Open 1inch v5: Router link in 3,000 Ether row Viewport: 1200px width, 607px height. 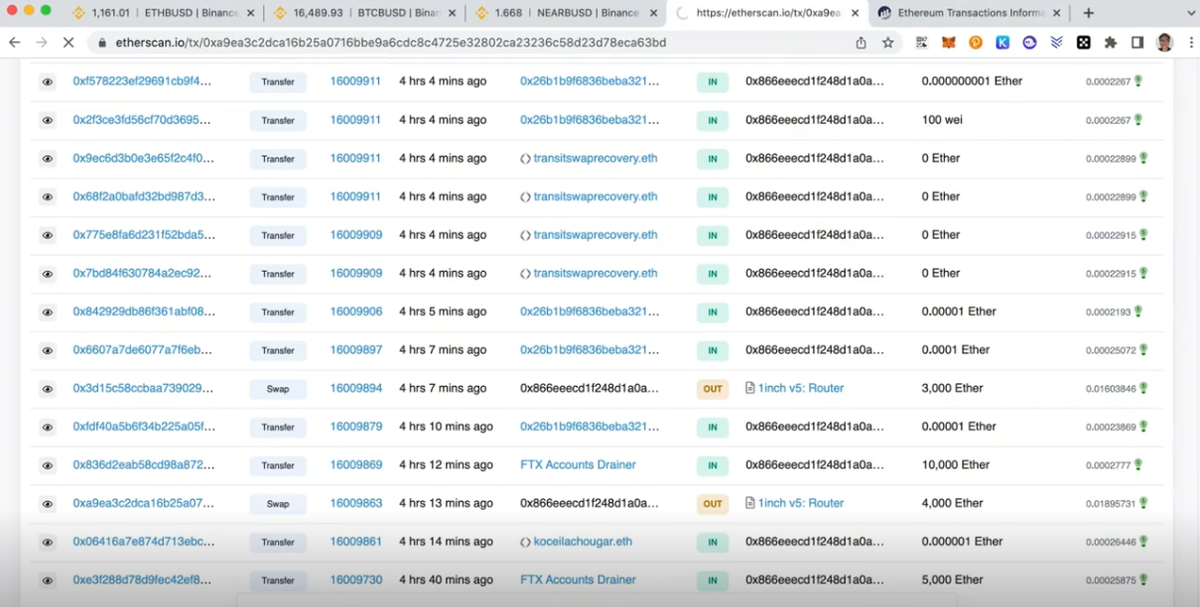tap(801, 388)
